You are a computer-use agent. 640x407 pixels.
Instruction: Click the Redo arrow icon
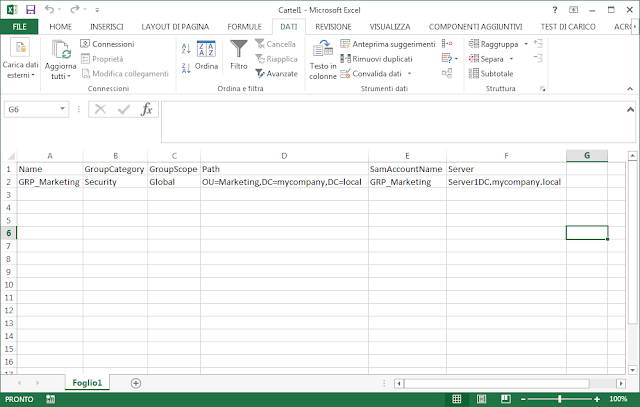coord(75,9)
